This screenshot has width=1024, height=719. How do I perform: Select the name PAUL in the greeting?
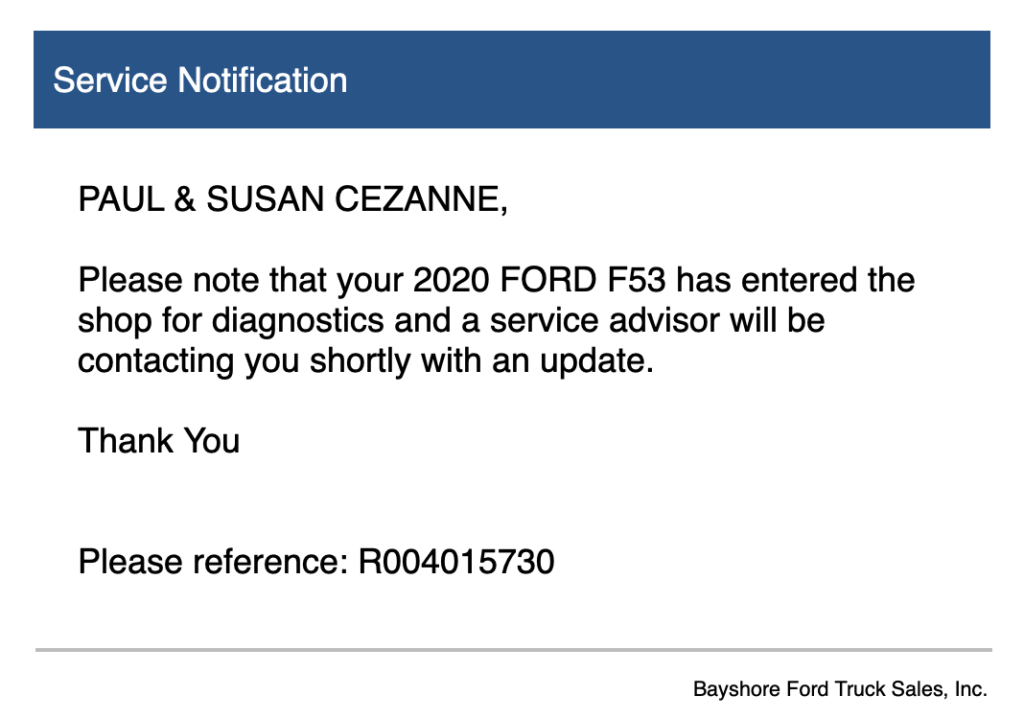pyautogui.click(x=121, y=199)
